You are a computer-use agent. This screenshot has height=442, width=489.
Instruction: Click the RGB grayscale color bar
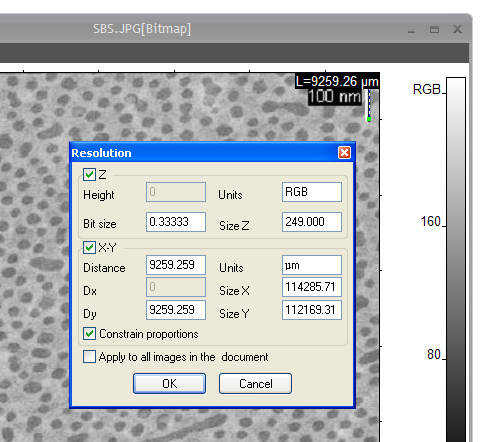pyautogui.click(x=456, y=260)
